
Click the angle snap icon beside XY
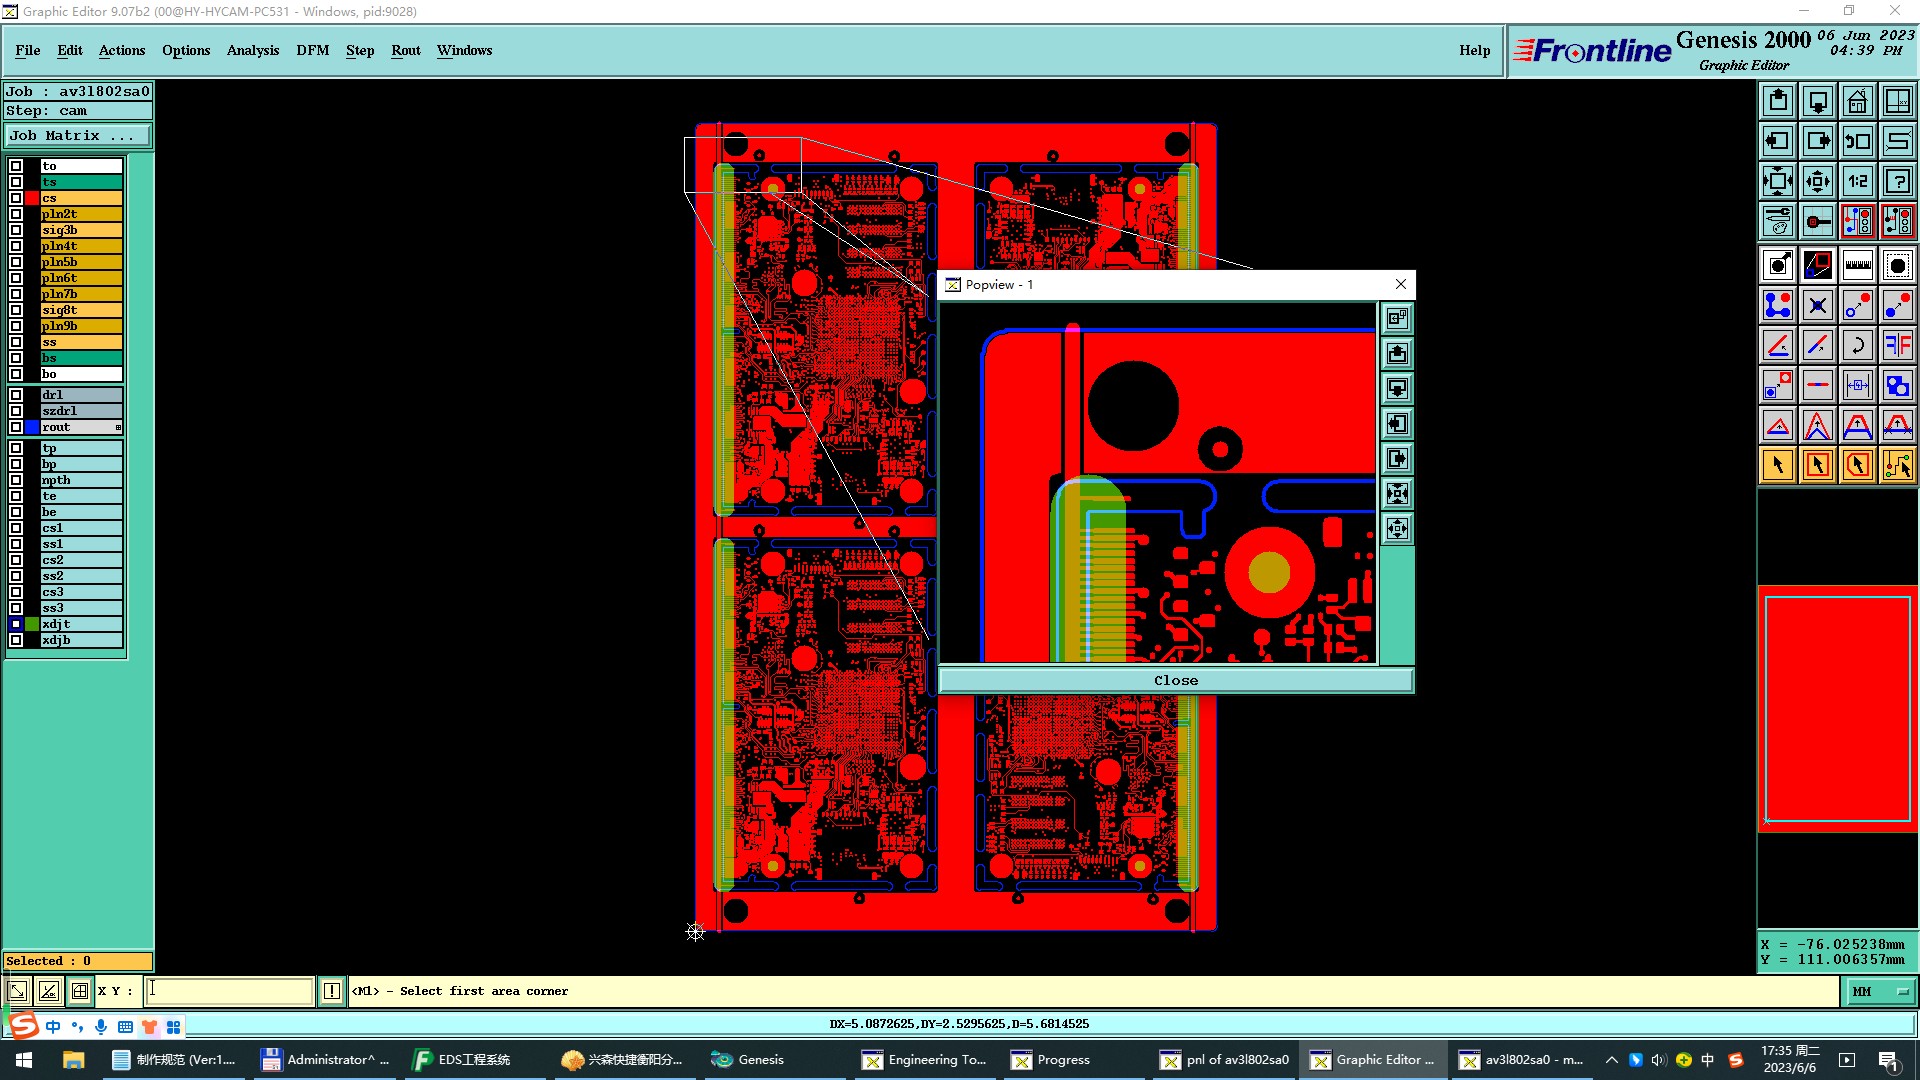coord(48,991)
